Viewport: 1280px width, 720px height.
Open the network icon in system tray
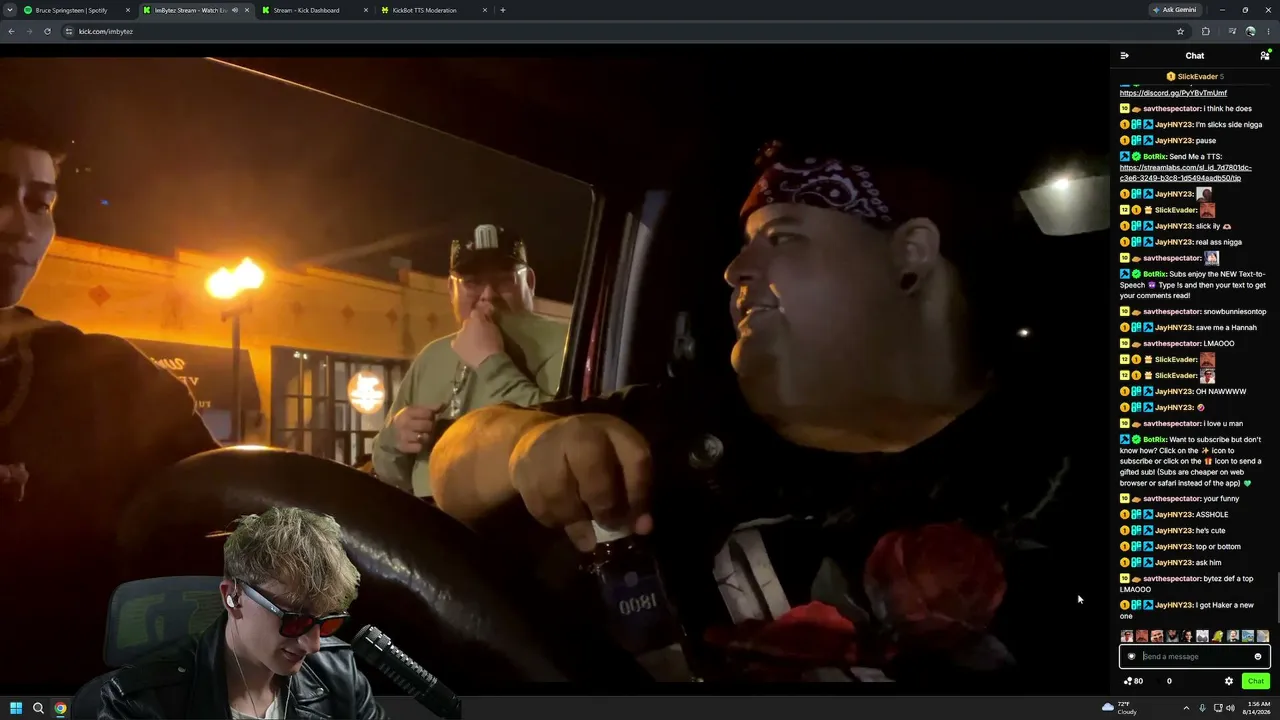point(1218,708)
